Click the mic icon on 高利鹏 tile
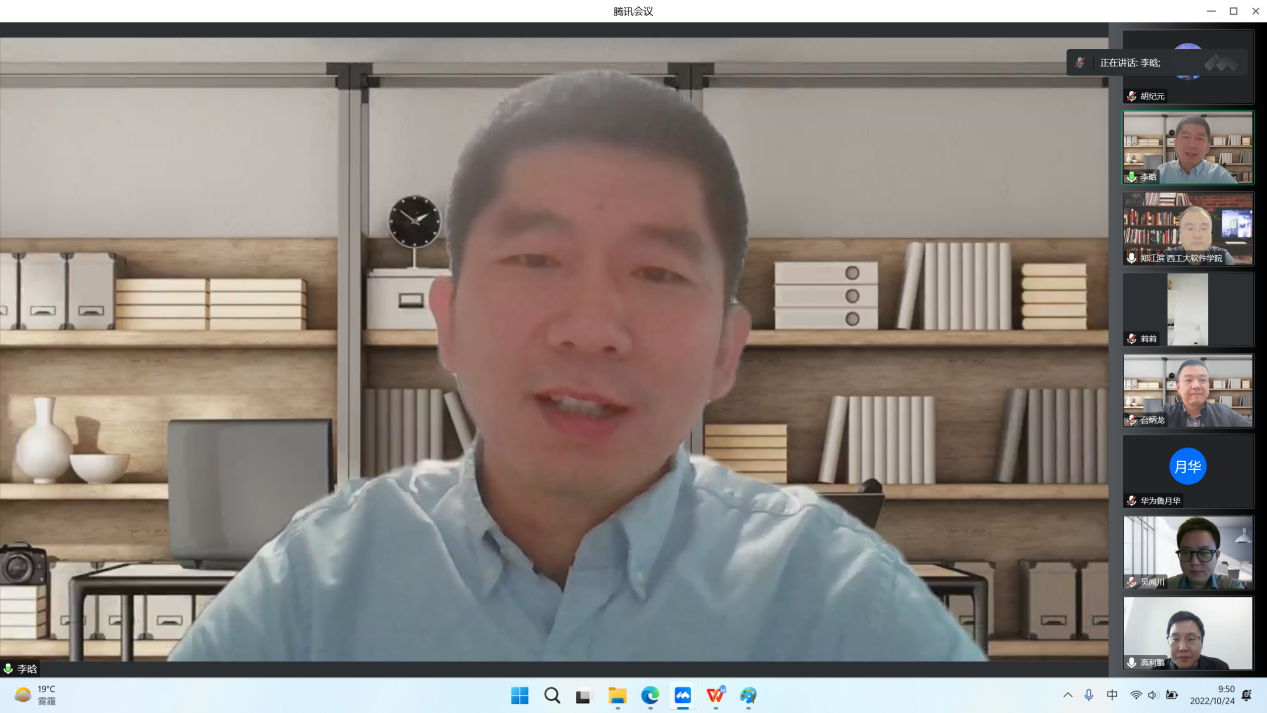This screenshot has width=1267, height=713. pos(1132,662)
